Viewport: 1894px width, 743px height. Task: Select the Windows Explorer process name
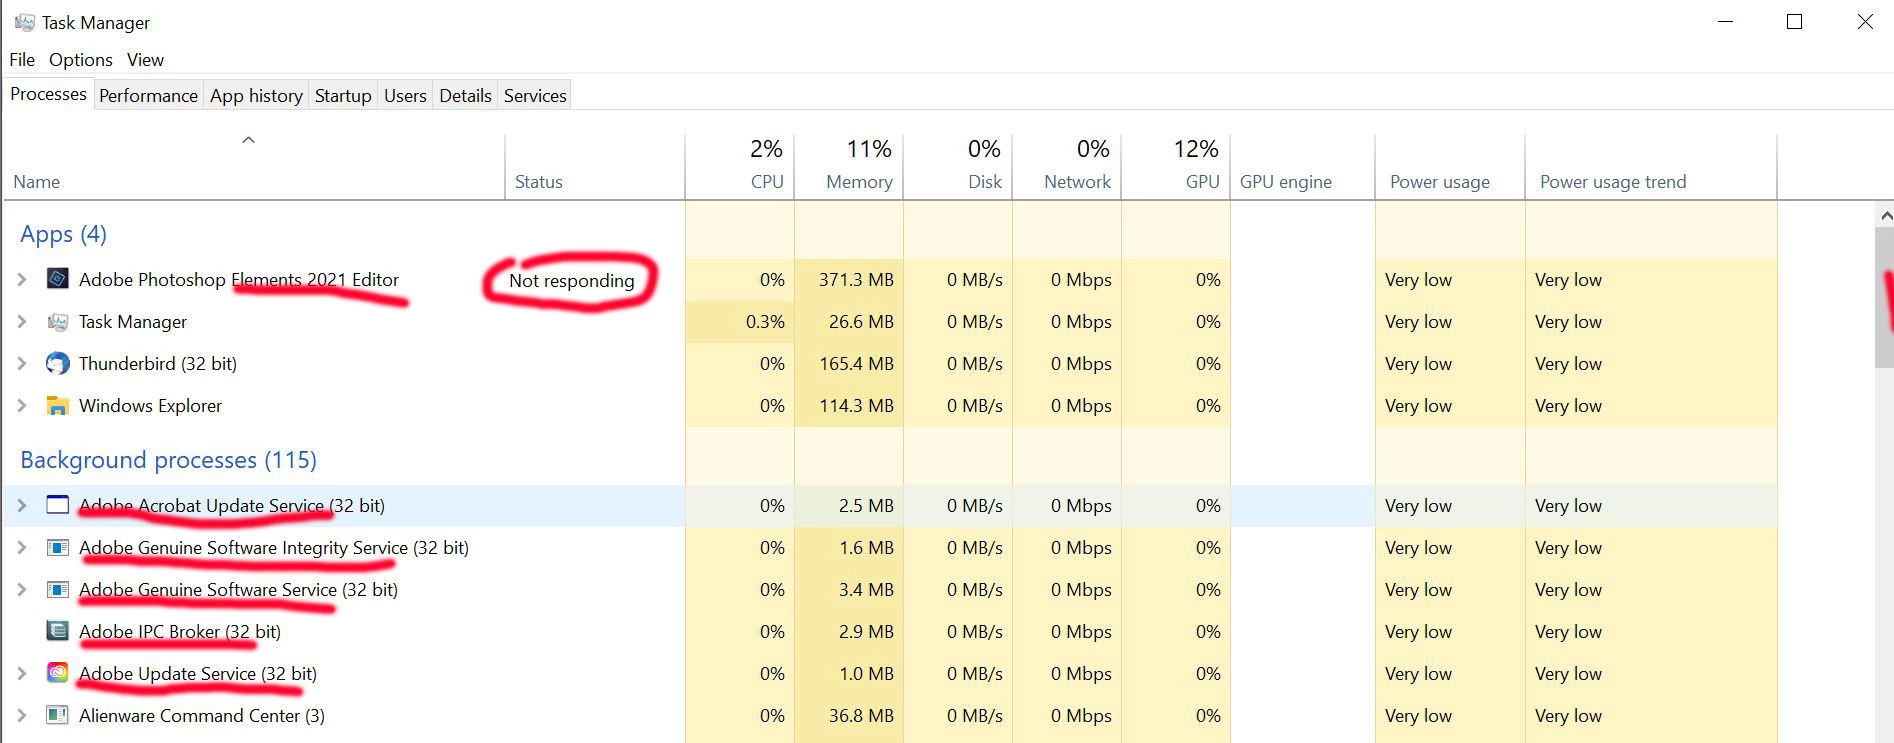pos(150,406)
